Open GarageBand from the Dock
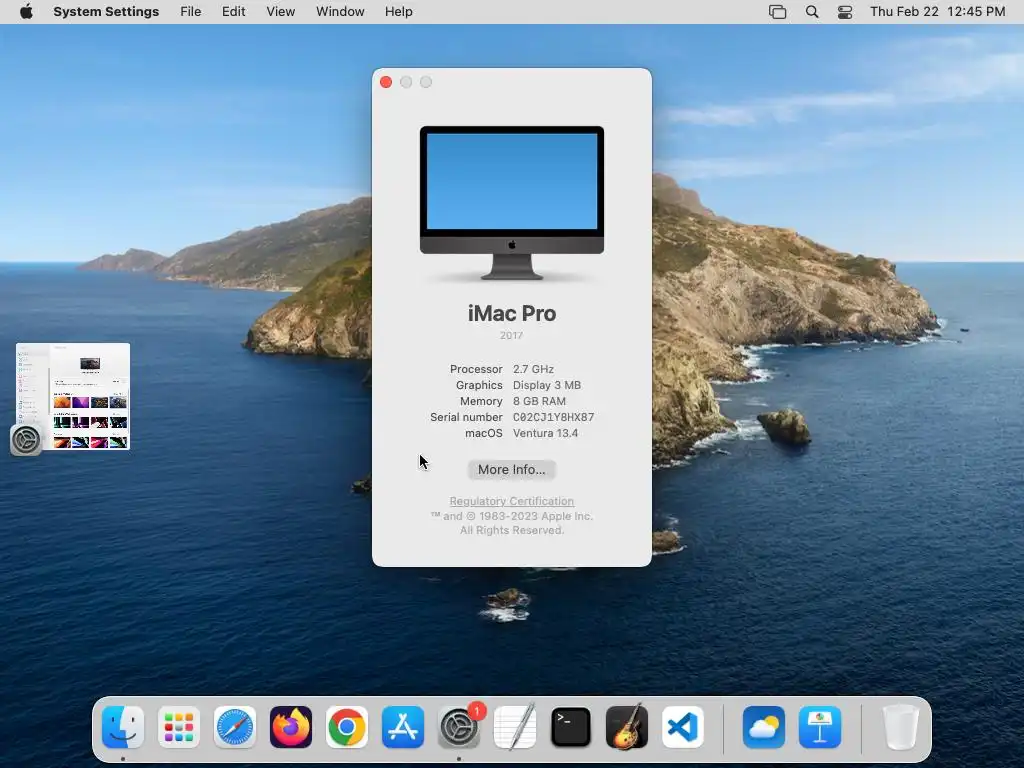 coord(627,727)
